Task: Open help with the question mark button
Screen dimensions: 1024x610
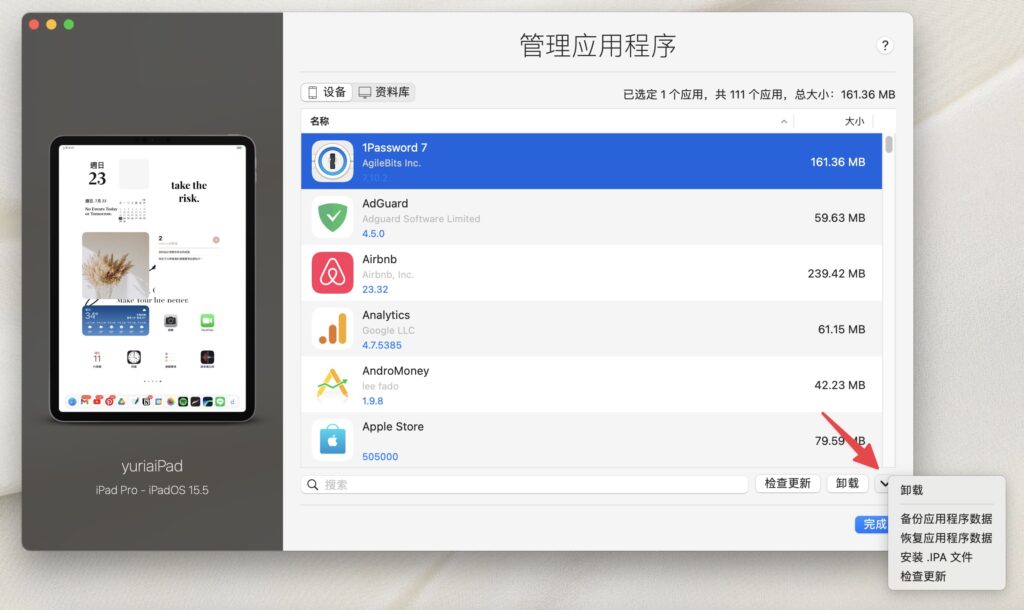Action: click(x=885, y=45)
